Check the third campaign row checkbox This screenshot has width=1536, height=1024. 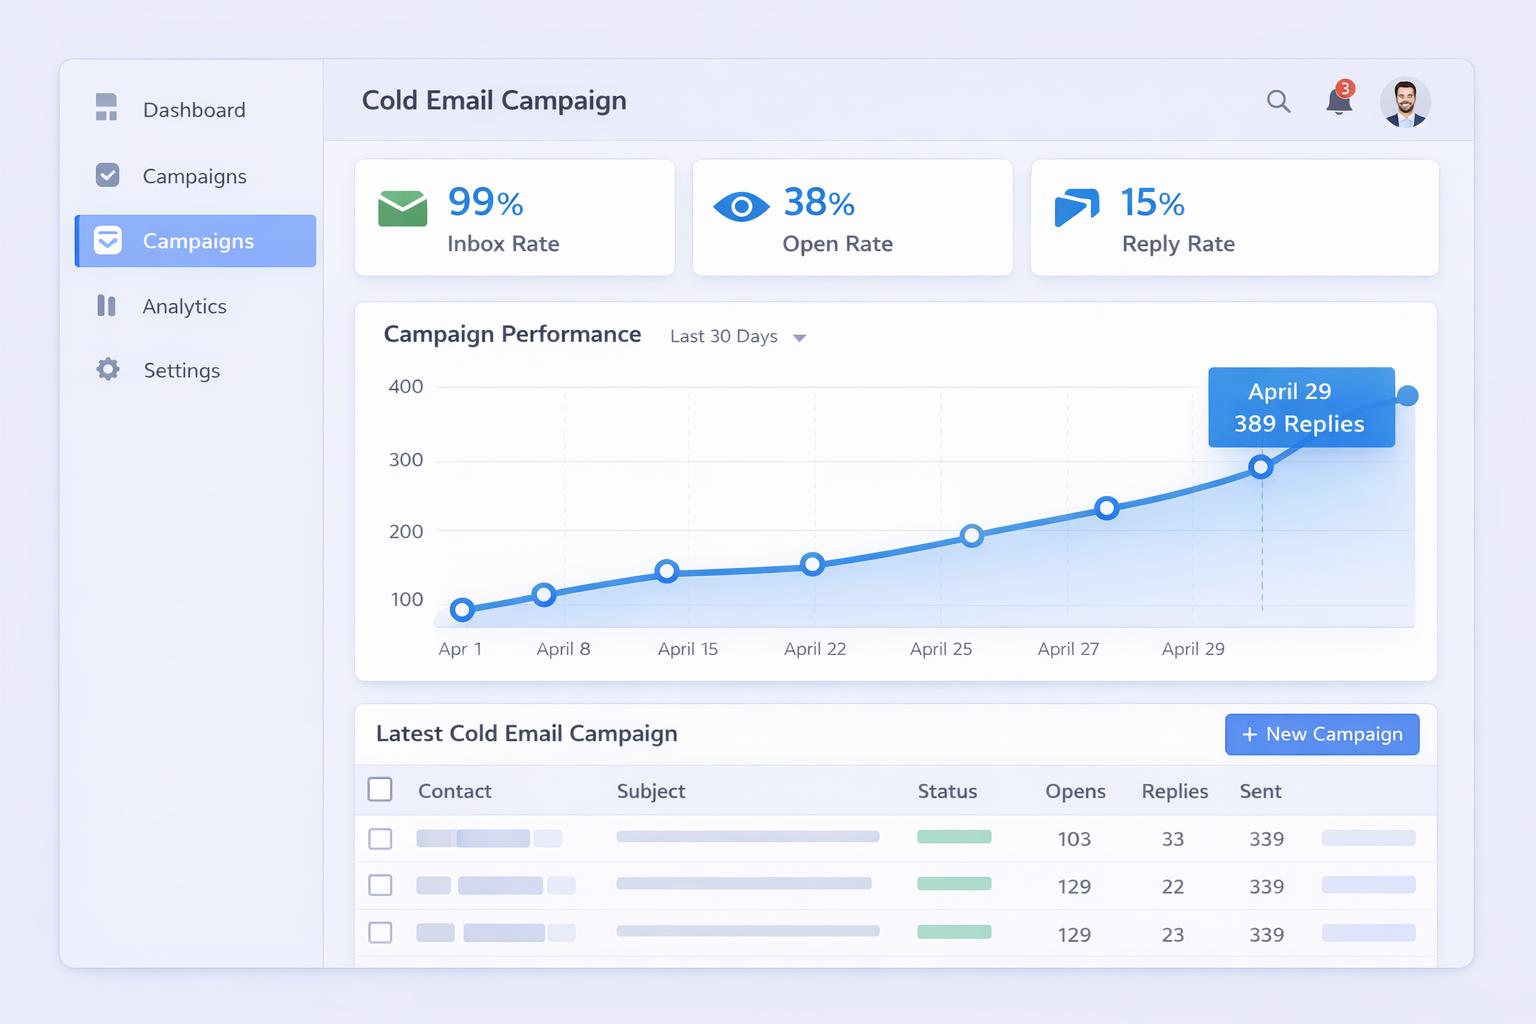380,933
